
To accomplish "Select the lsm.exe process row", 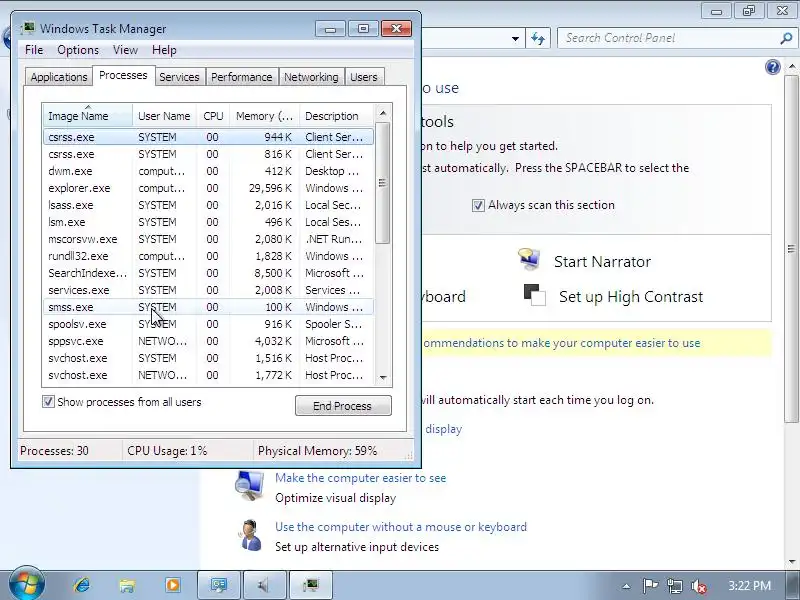I will (208, 222).
